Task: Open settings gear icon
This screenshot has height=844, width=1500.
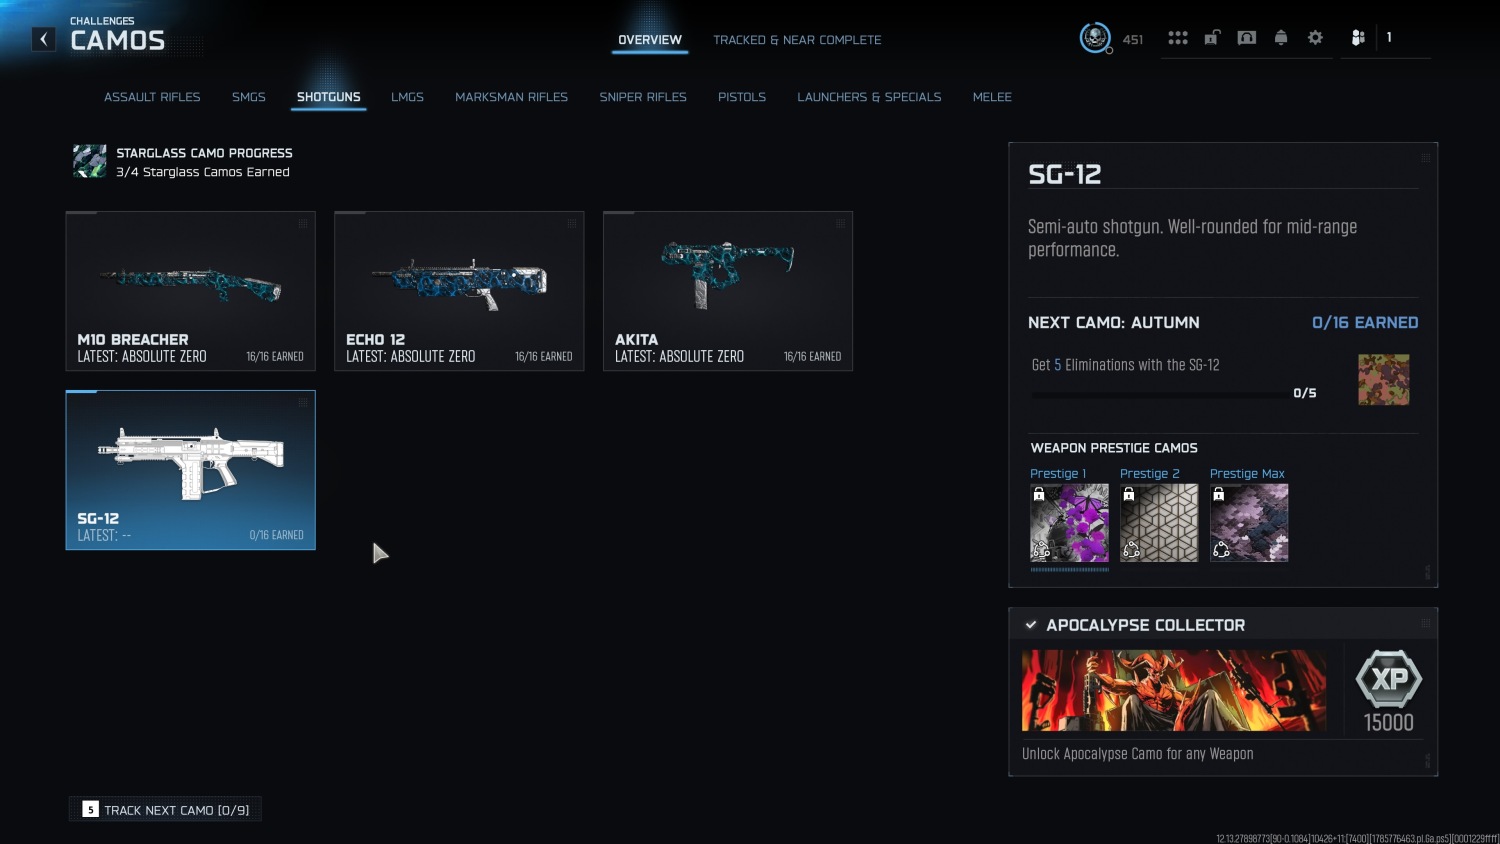Action: [x=1315, y=38]
